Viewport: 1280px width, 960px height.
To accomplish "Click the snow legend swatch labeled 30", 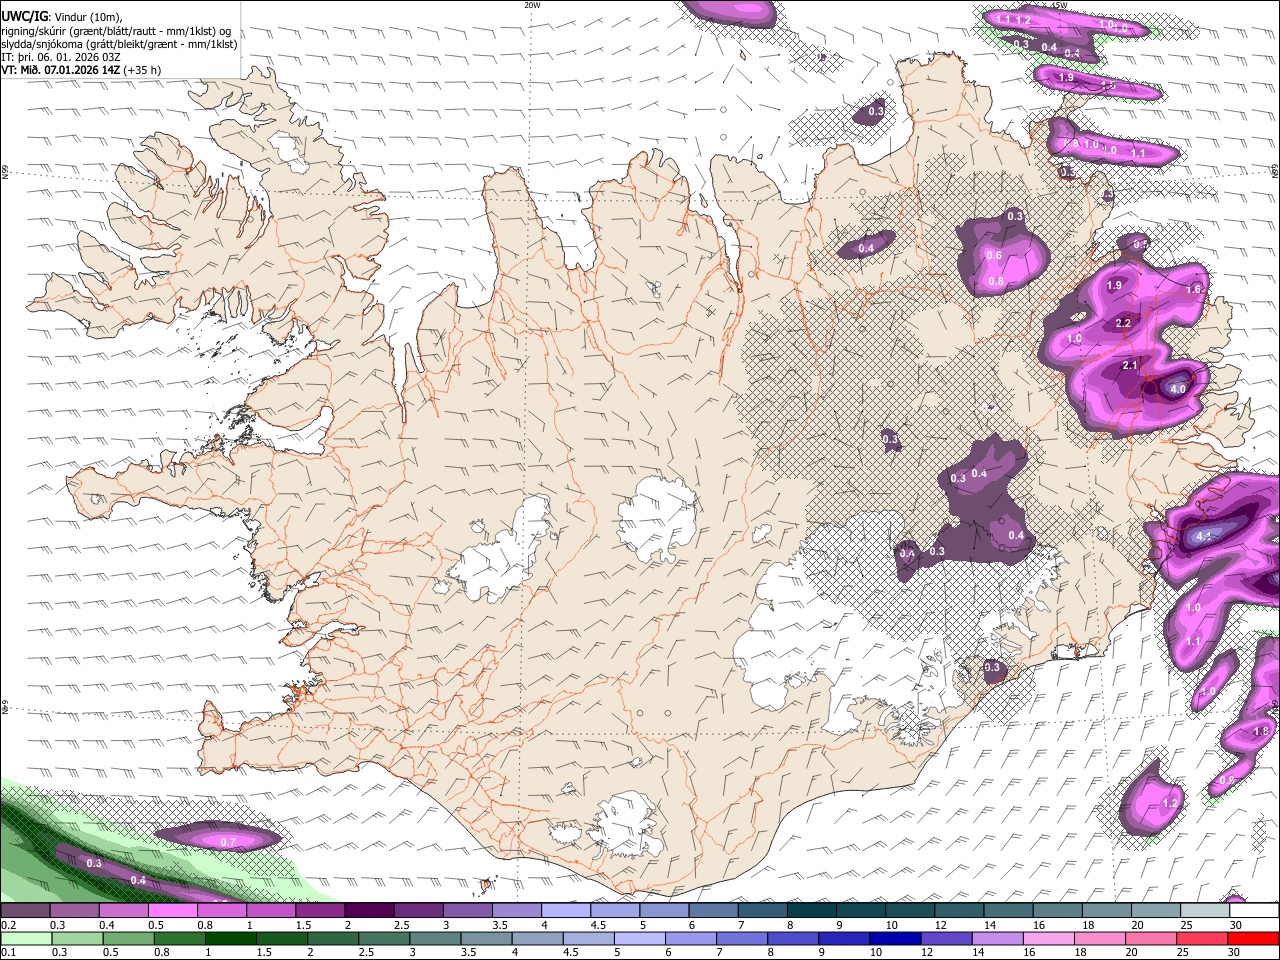I will [1255, 911].
